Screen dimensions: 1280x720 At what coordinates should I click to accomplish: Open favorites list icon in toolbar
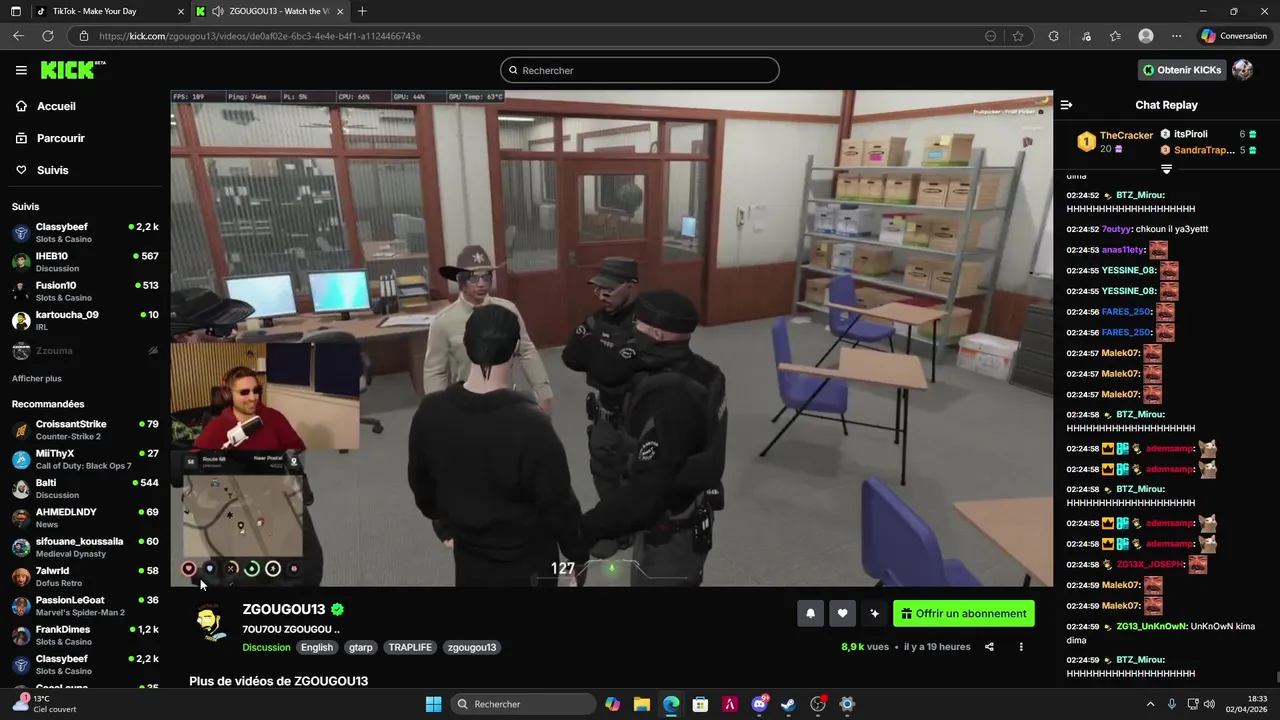pyautogui.click(x=1115, y=36)
